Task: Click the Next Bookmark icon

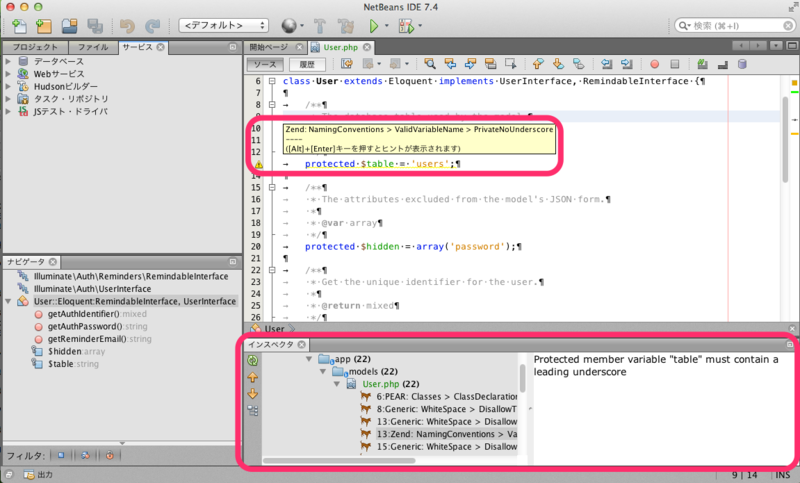Action: 558,64
